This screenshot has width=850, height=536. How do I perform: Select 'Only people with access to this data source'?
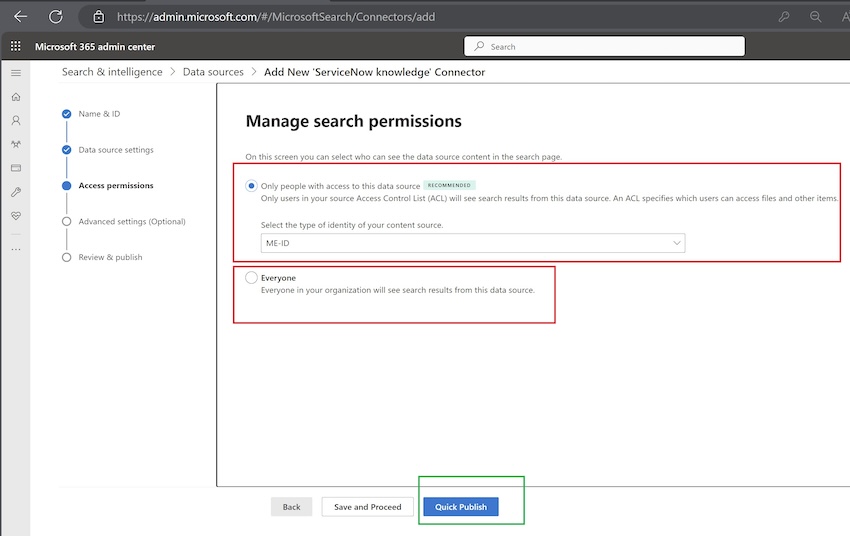click(251, 186)
